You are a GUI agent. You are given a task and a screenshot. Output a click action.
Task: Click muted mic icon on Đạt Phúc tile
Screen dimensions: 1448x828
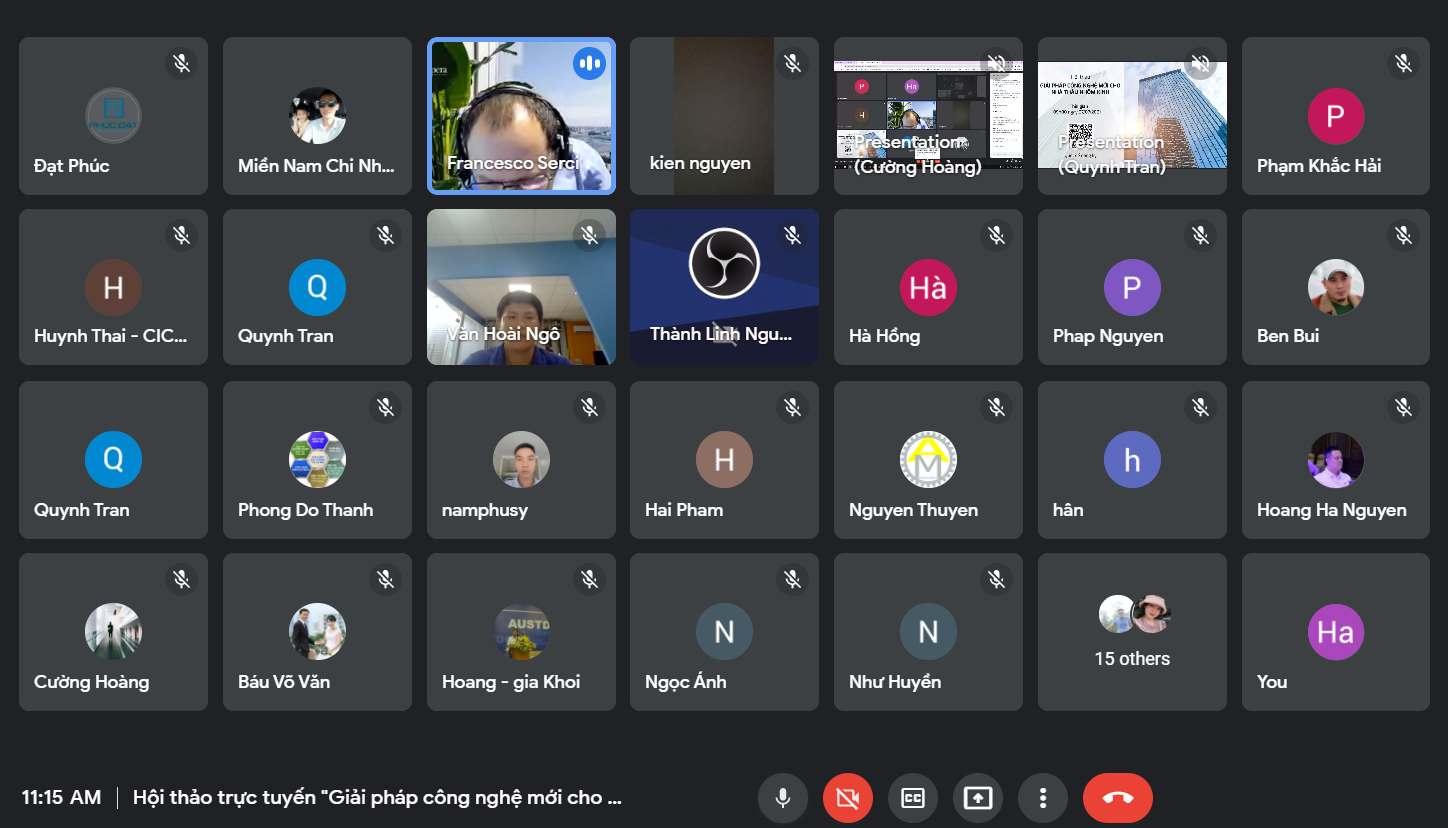tap(181, 64)
